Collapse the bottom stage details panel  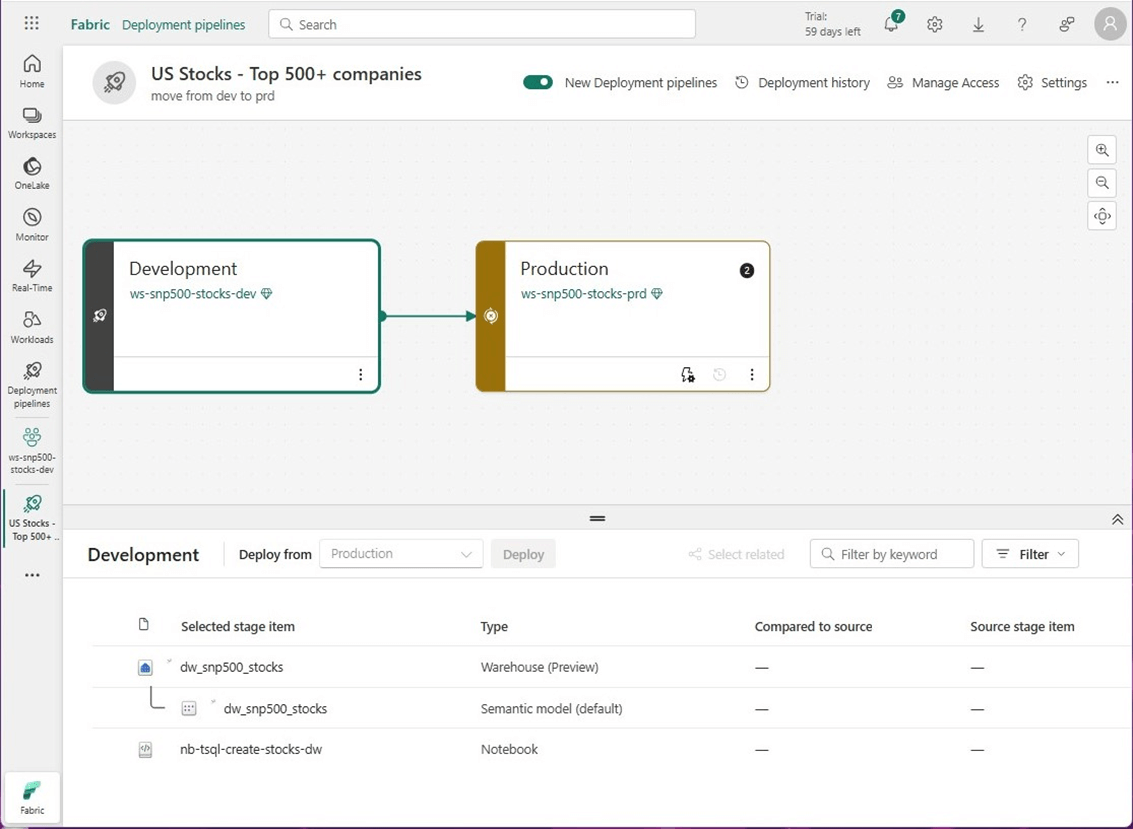click(x=1117, y=519)
